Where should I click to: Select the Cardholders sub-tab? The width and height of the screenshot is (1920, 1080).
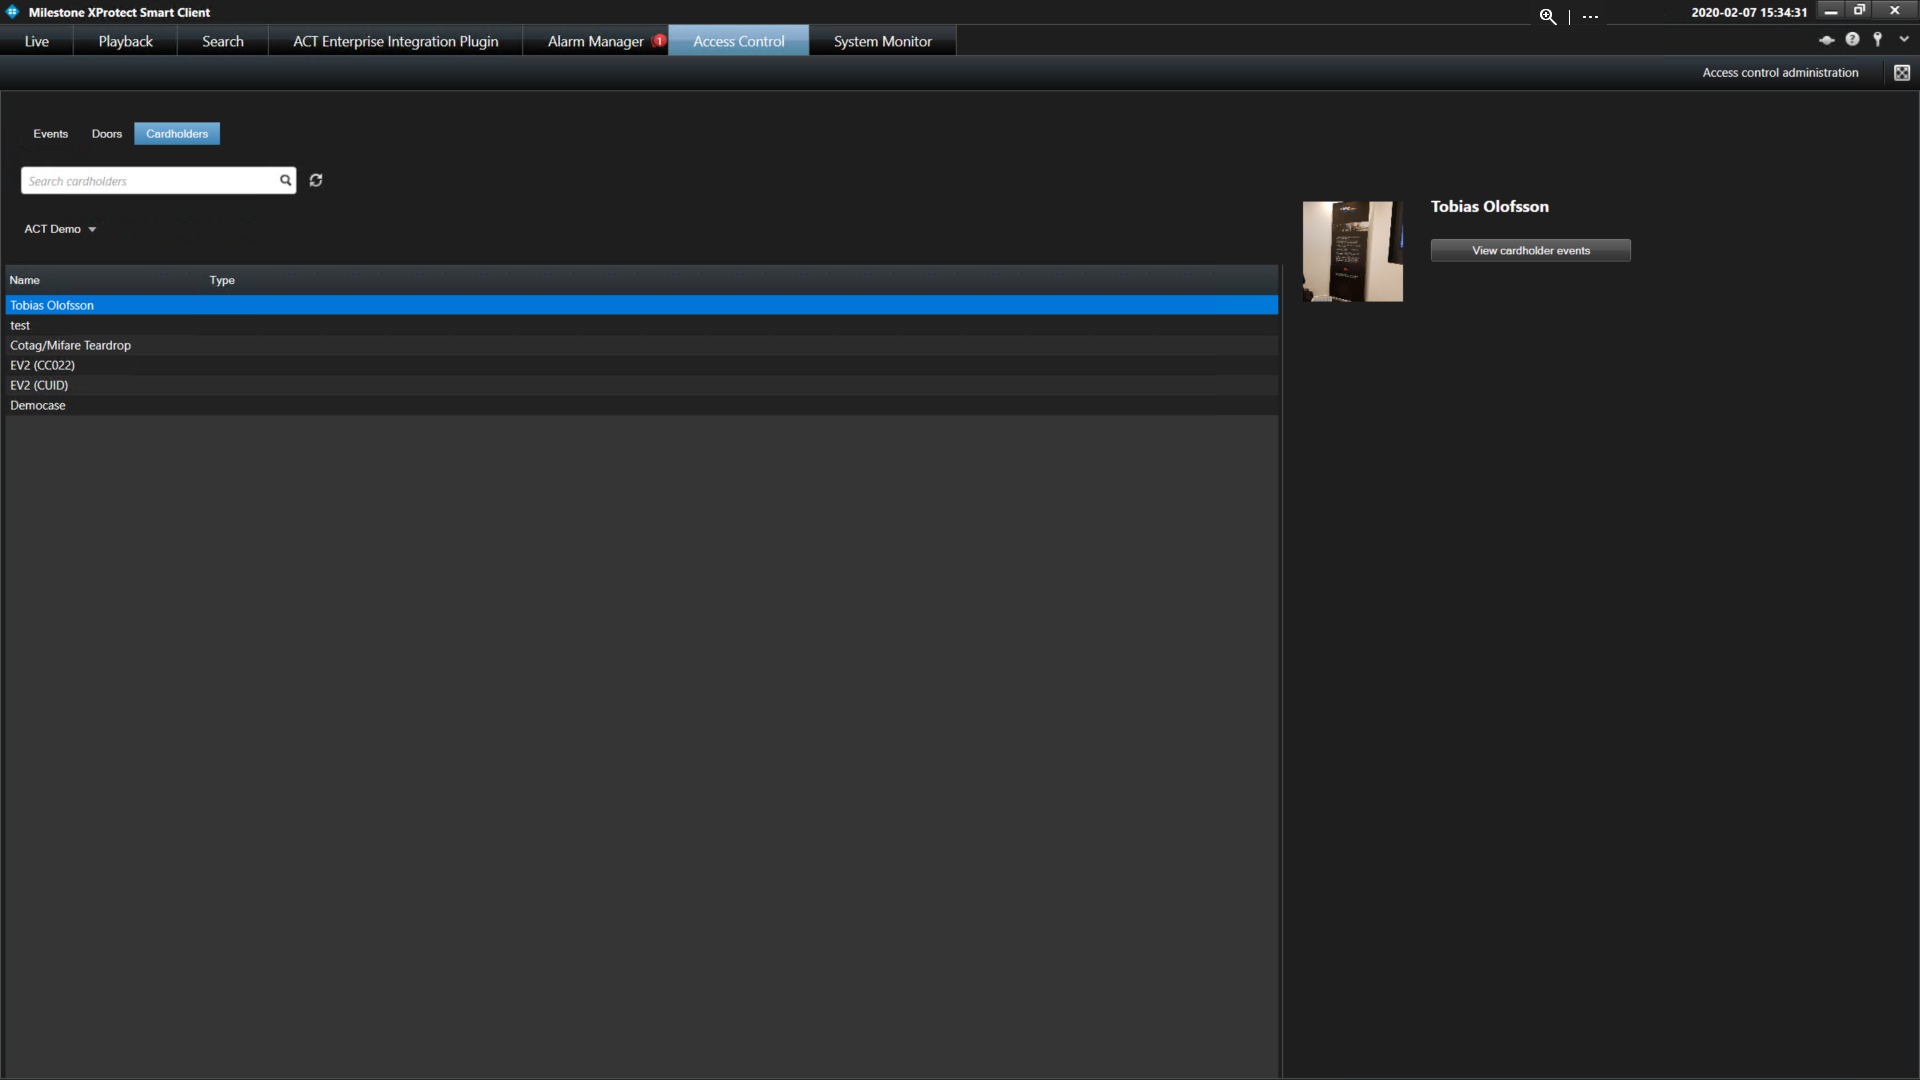(177, 134)
